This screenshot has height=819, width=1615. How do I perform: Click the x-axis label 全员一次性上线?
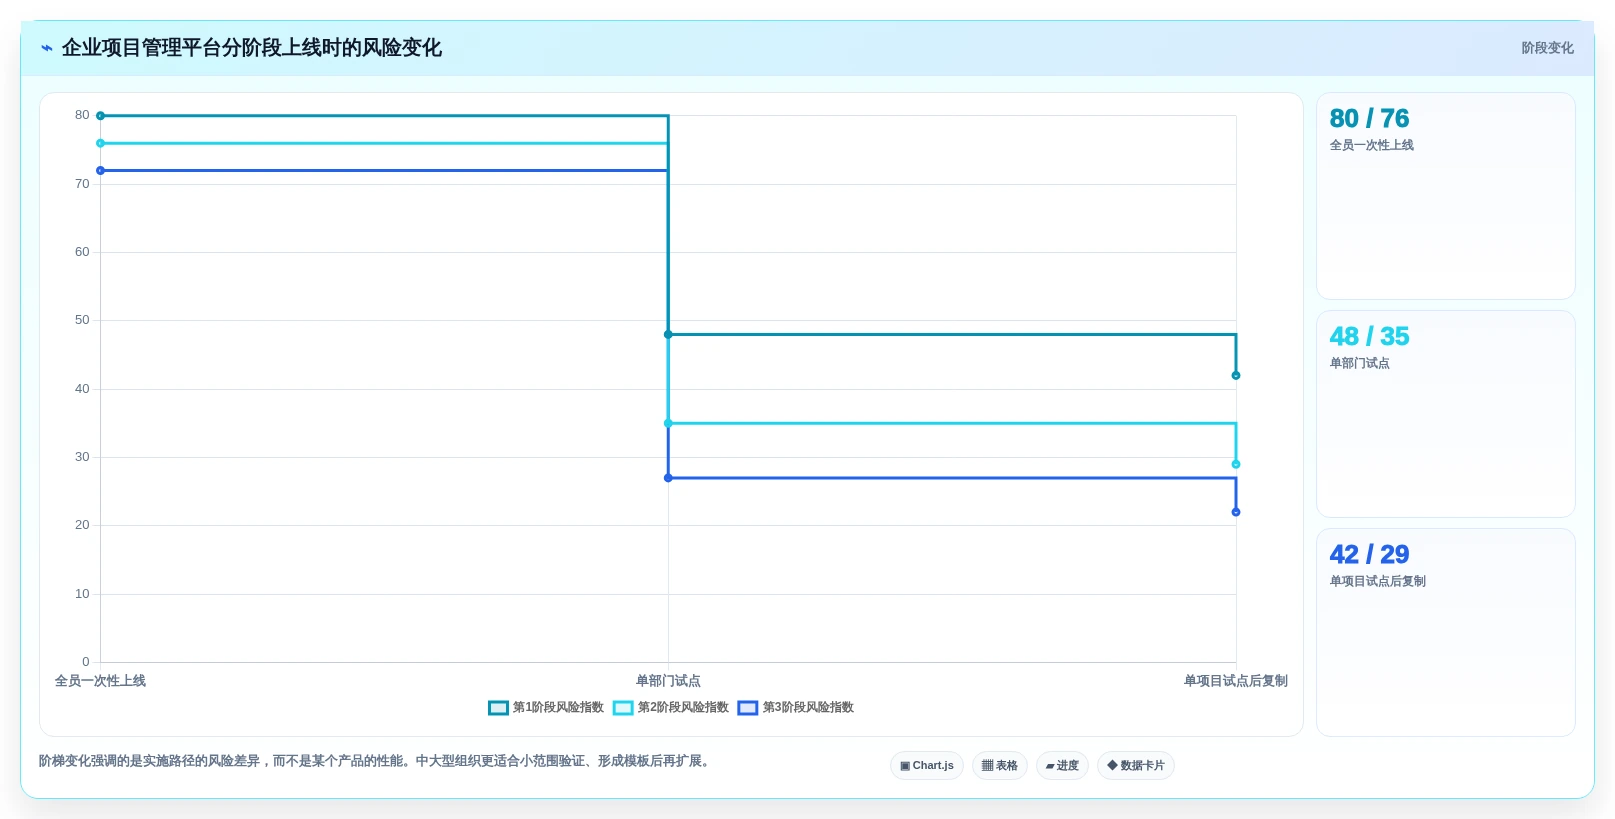100,681
